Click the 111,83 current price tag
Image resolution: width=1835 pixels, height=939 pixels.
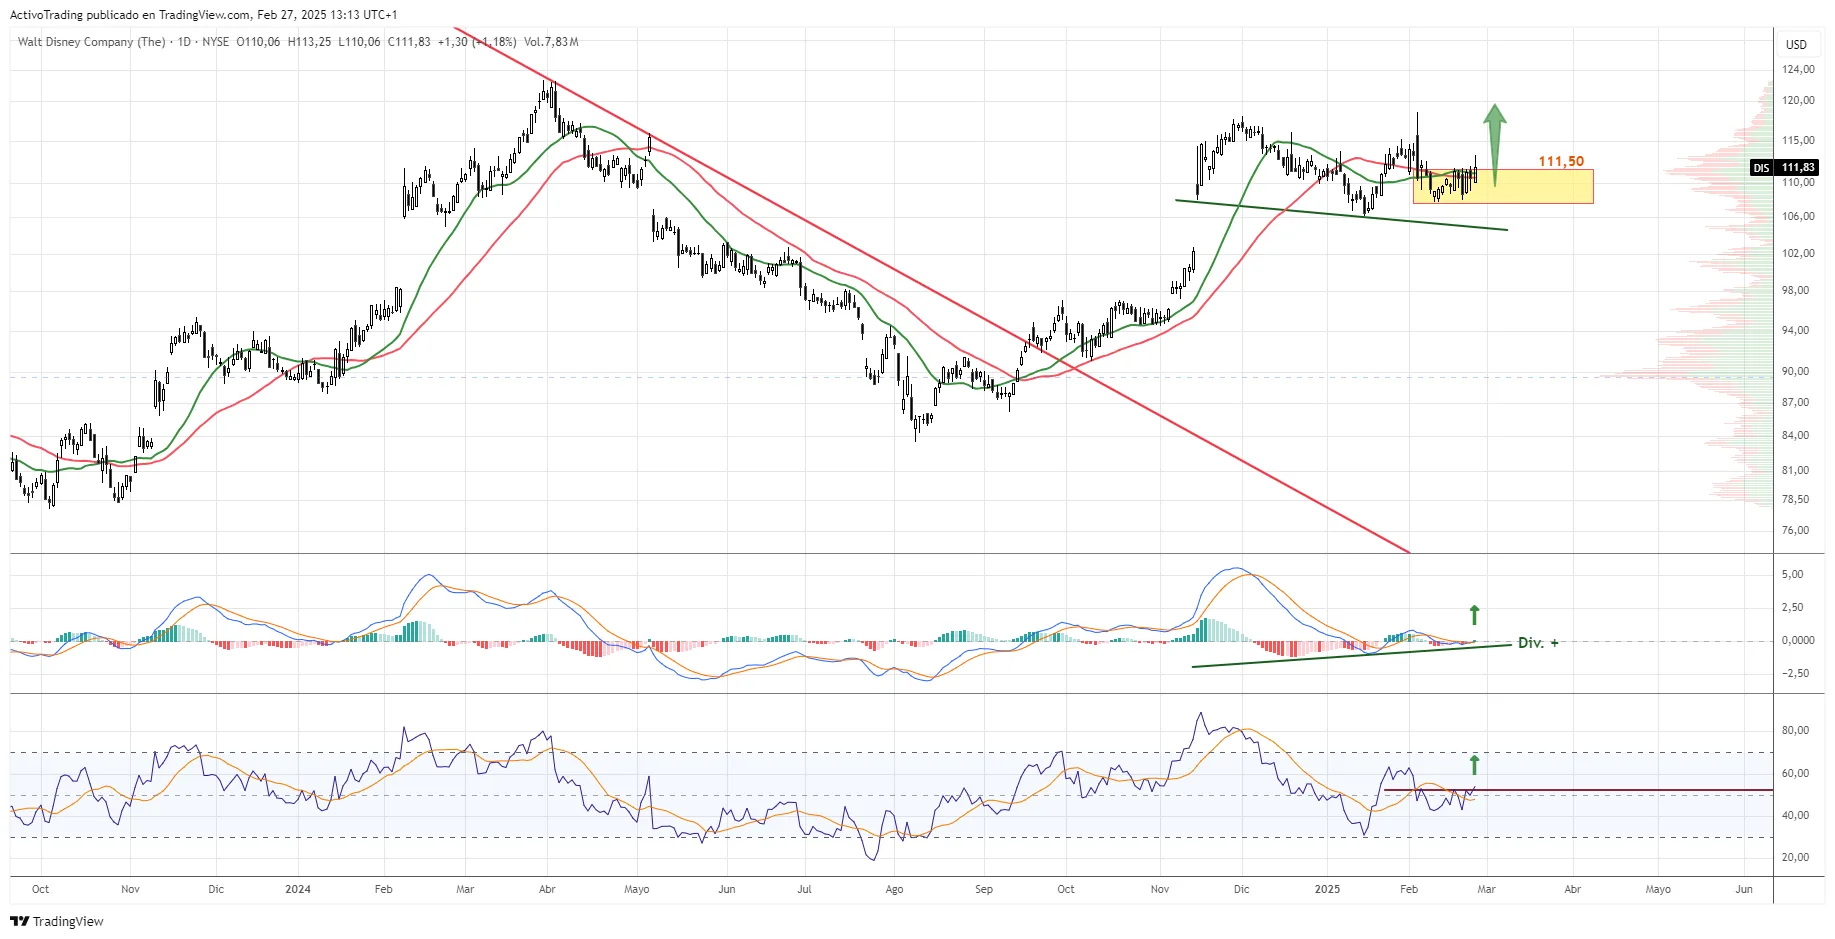point(1798,168)
